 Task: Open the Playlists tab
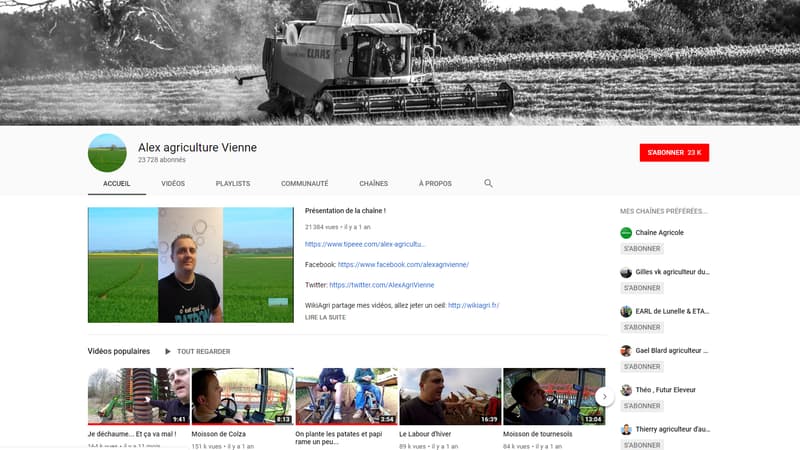[233, 184]
